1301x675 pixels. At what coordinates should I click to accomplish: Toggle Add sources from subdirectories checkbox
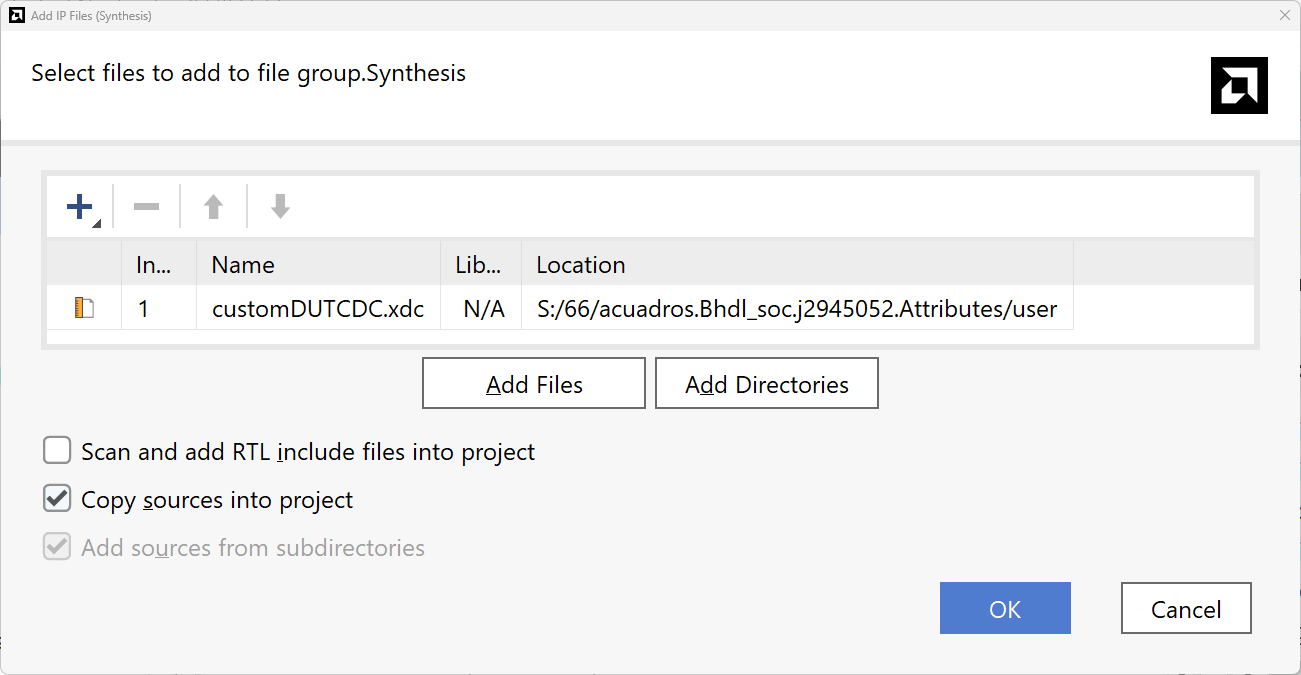pyautogui.click(x=57, y=547)
